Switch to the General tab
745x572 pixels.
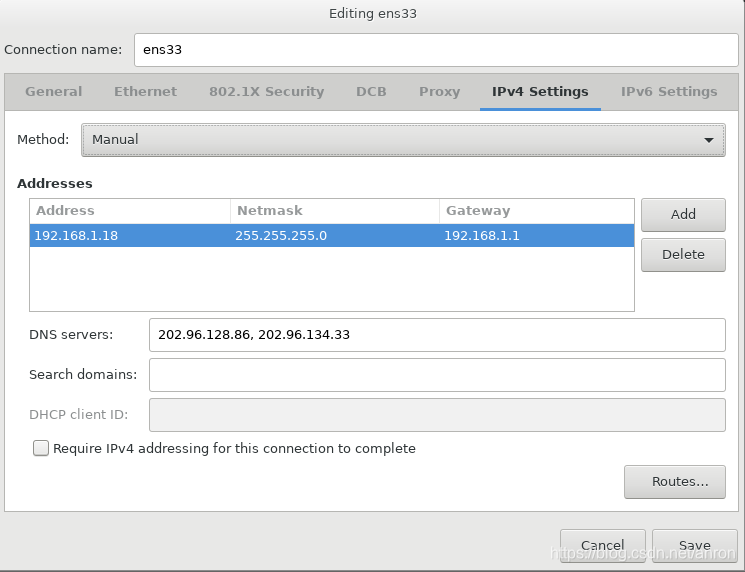click(54, 92)
